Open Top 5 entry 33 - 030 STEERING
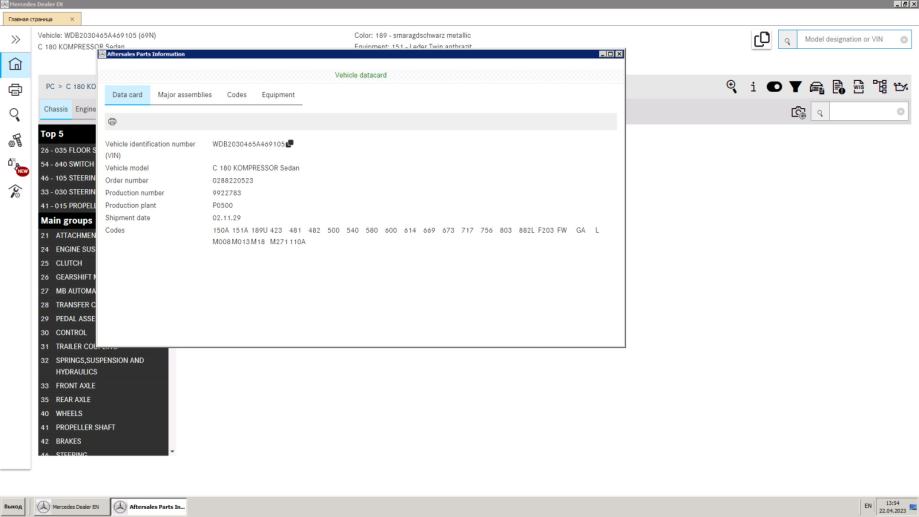This screenshot has height=517, width=919. click(67, 192)
